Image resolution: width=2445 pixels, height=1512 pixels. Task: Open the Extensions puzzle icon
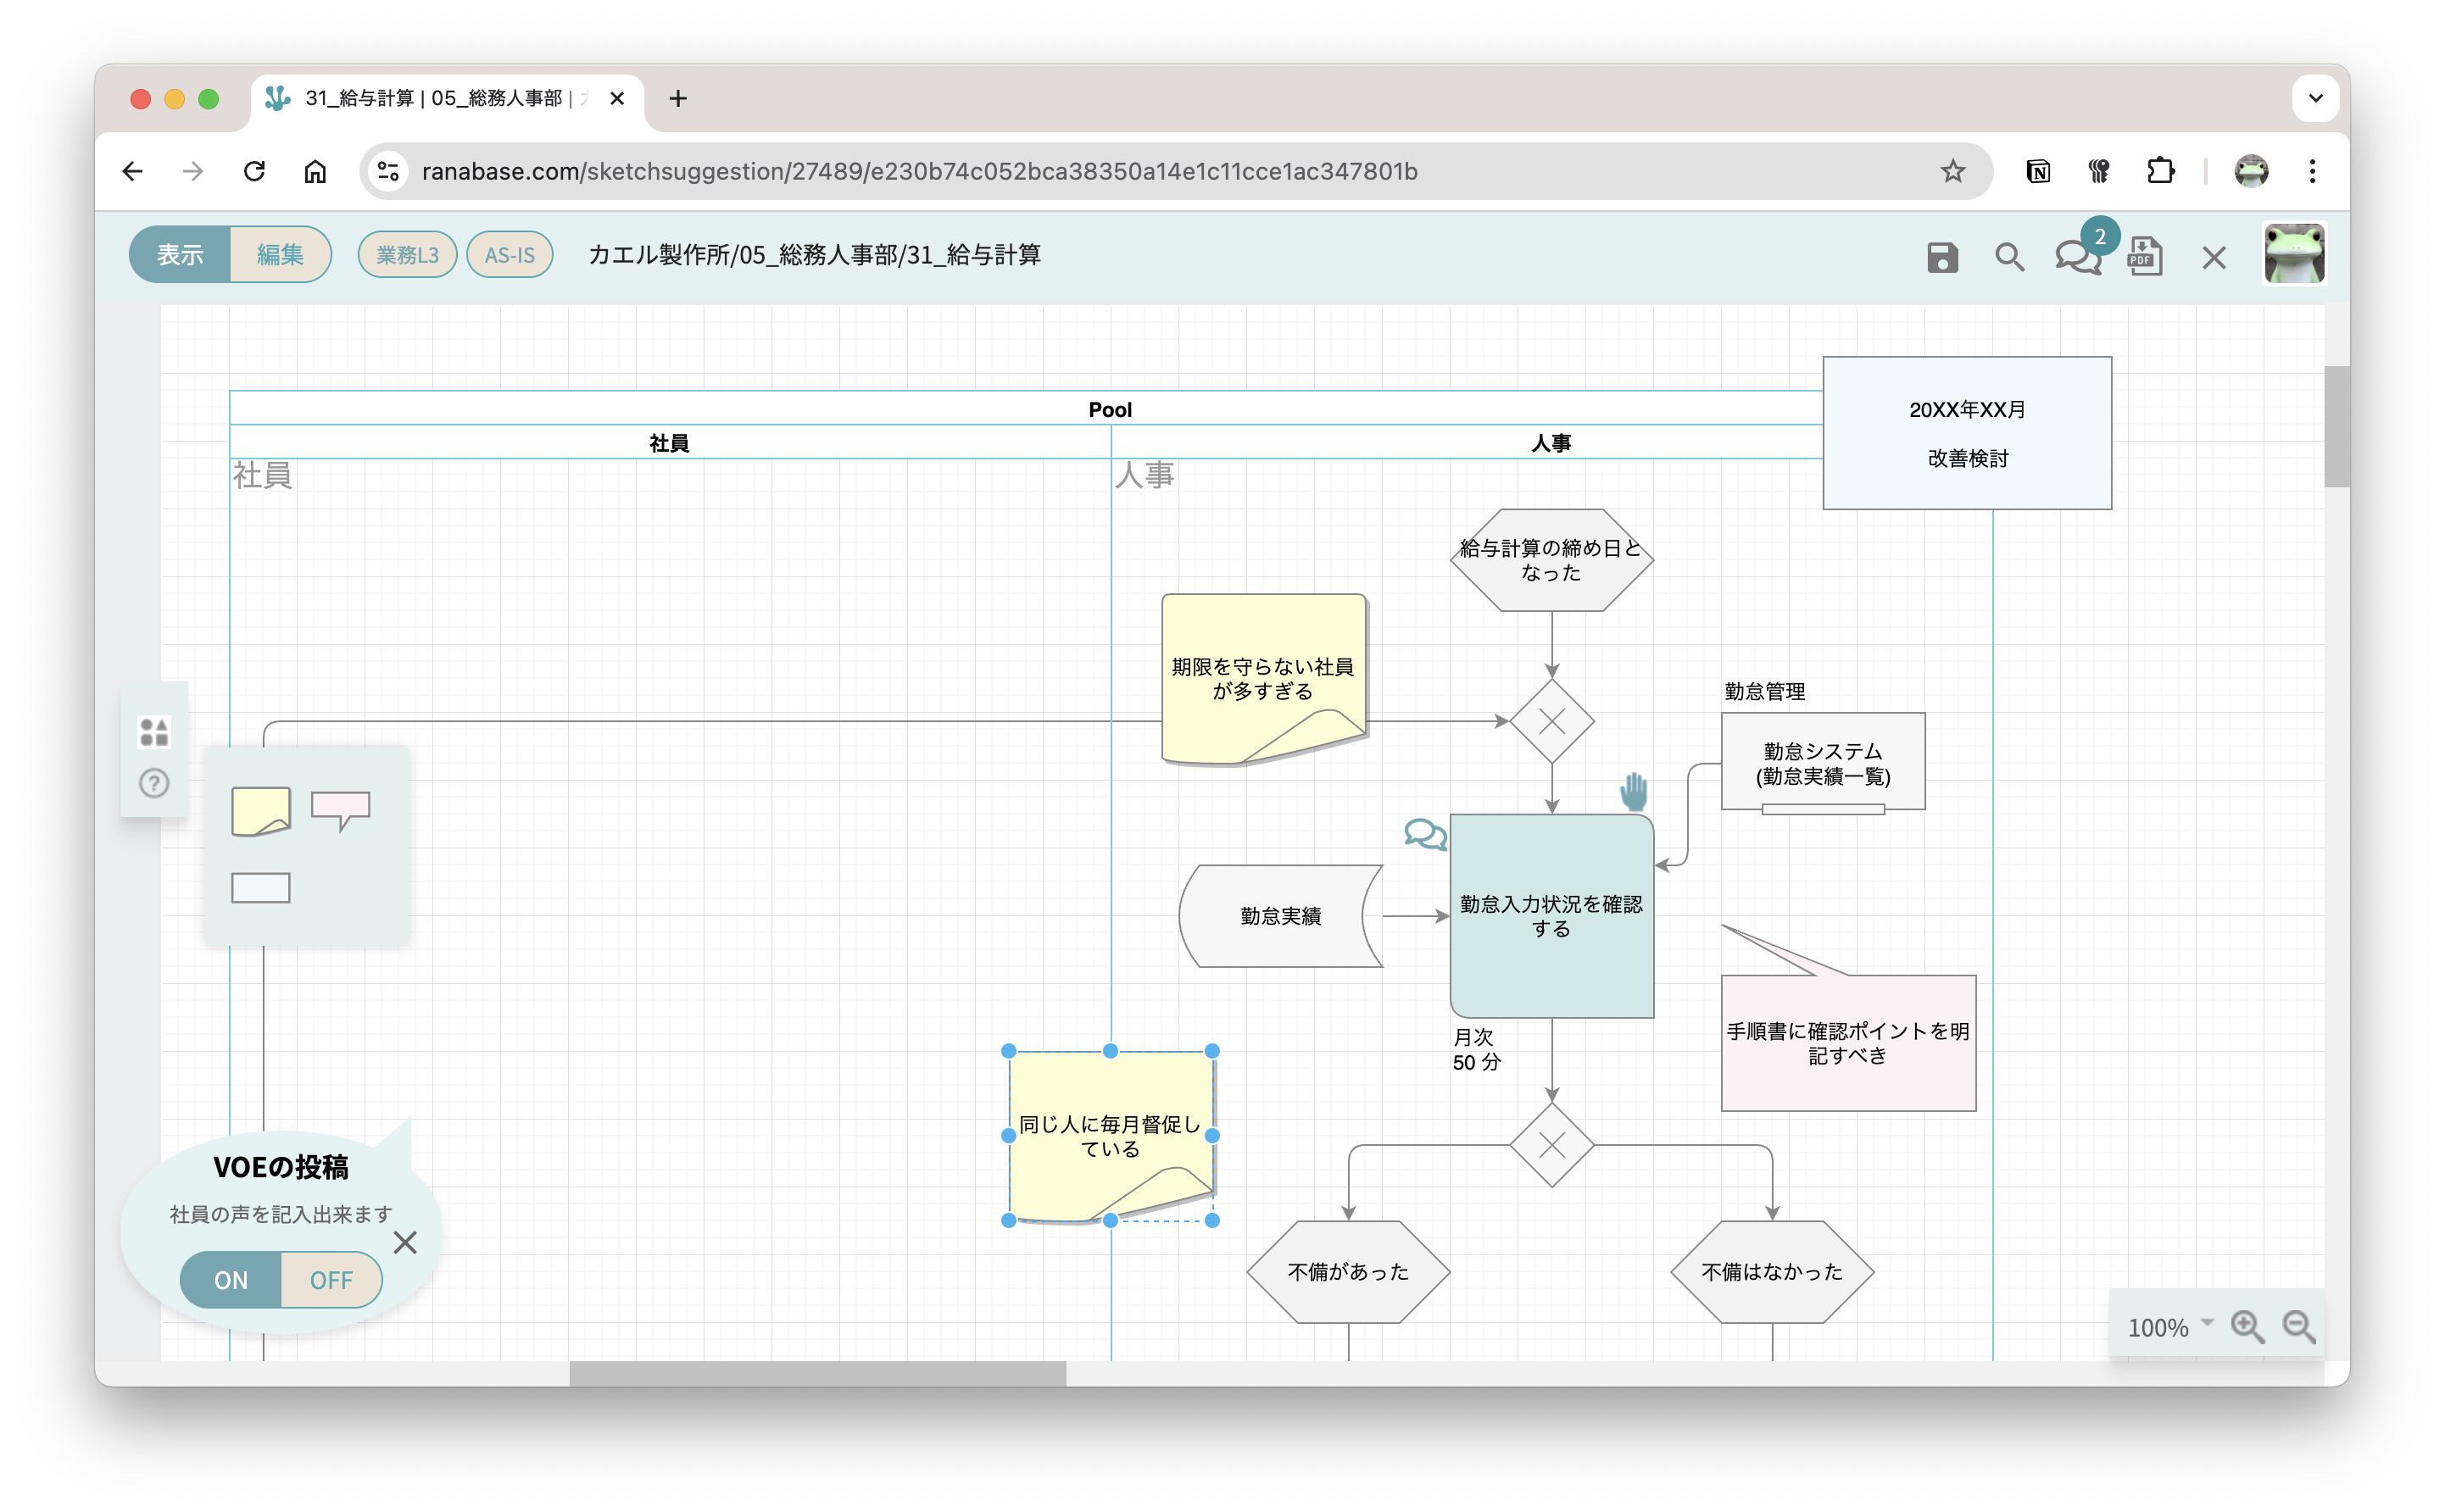[2160, 171]
